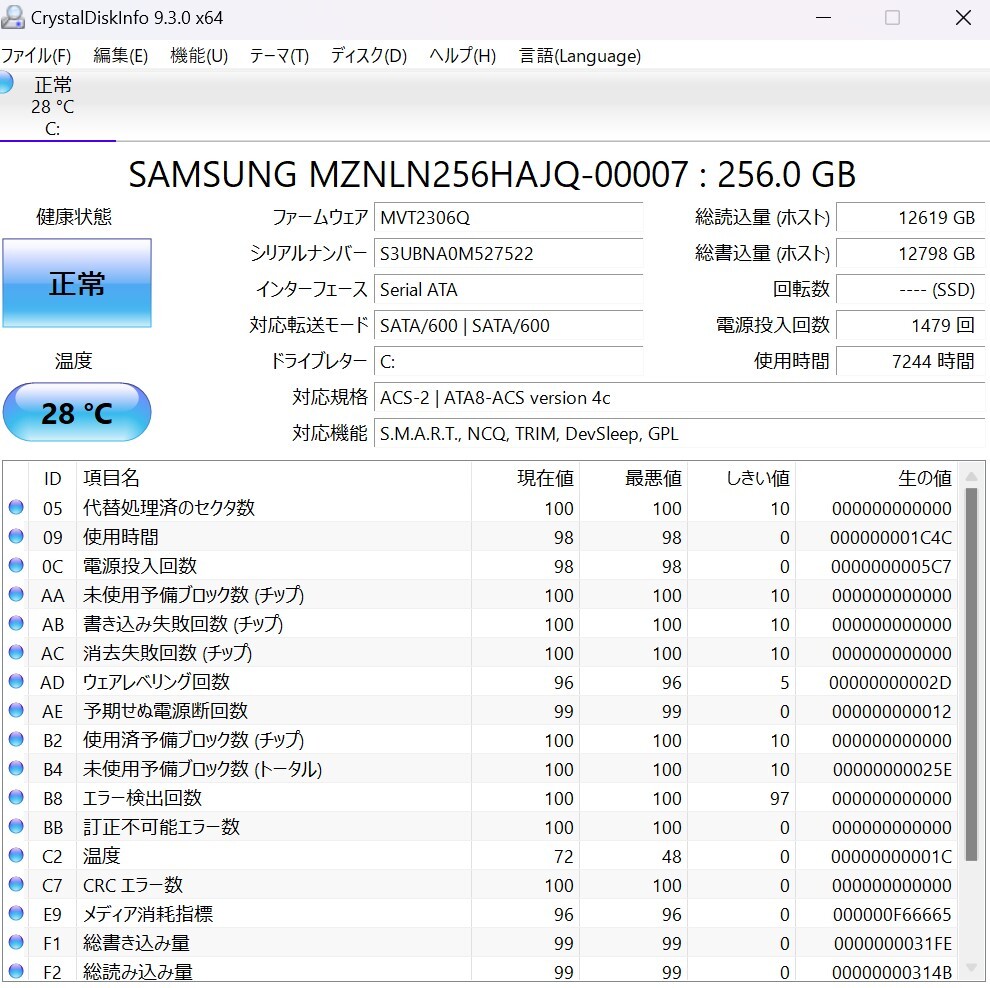Click the scrollbar up arrow in SMART list

tap(972, 476)
